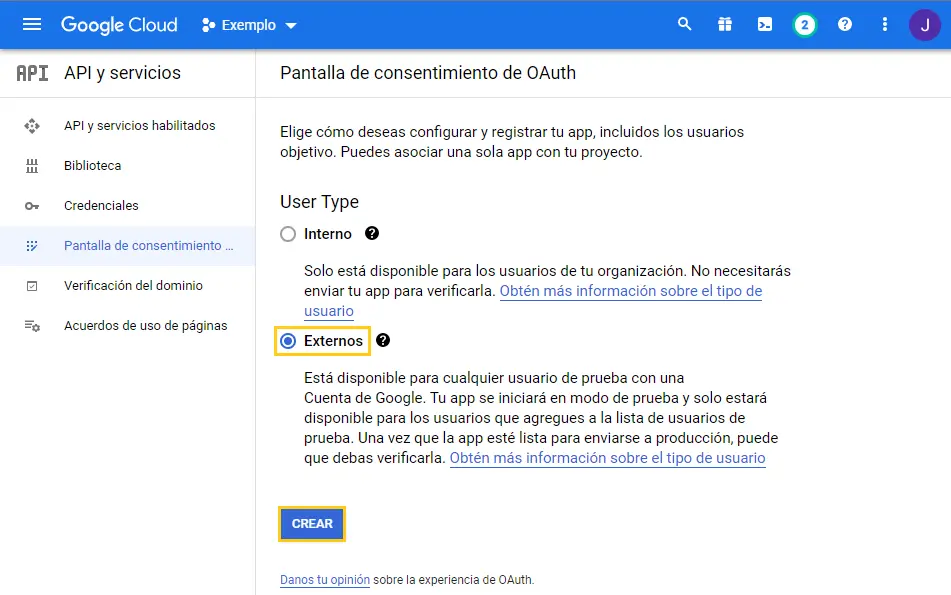Click Verificación del dominio checkbox icon
Image resolution: width=951 pixels, height=595 pixels.
tap(32, 286)
